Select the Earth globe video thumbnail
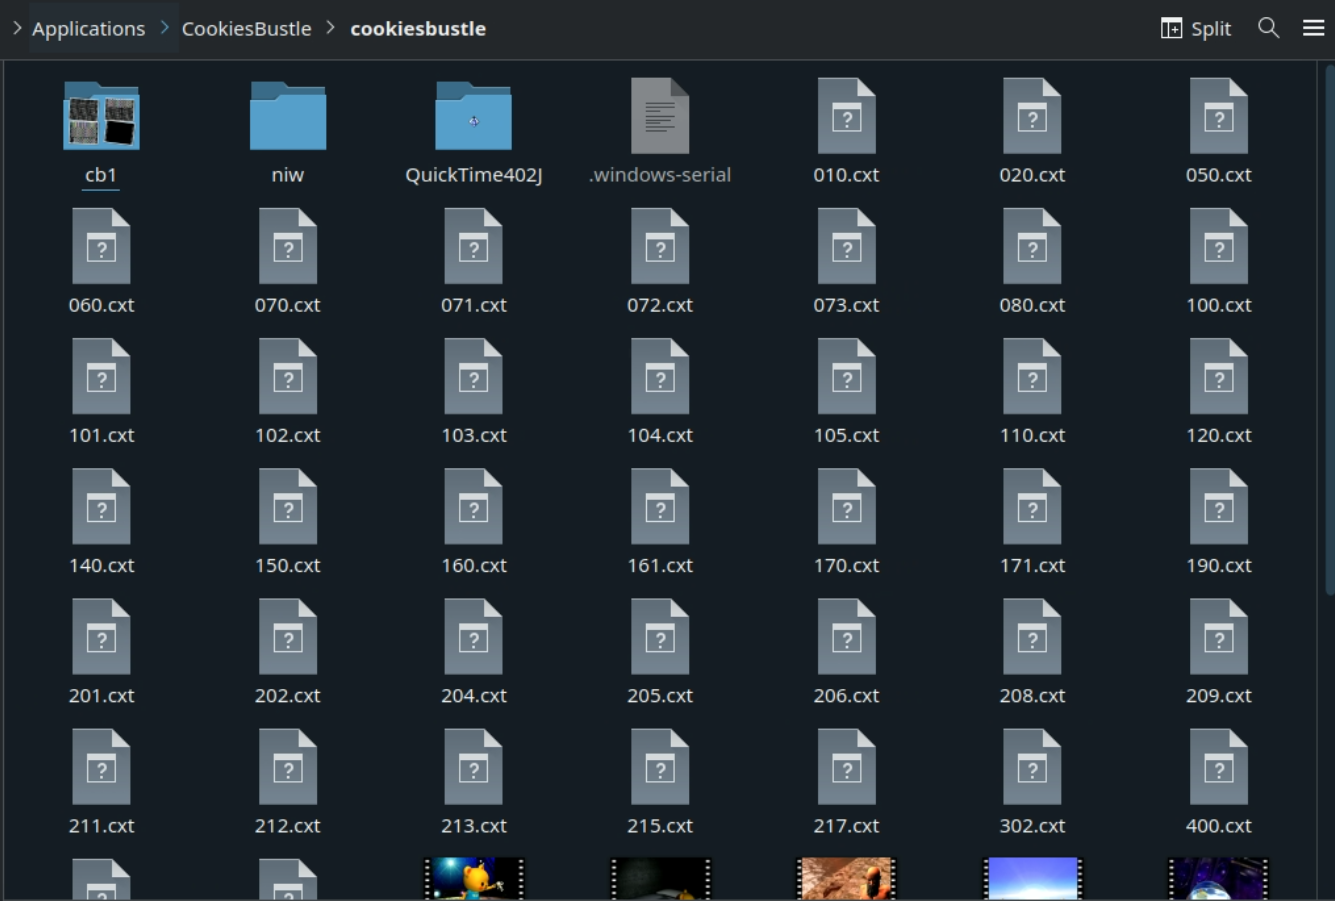Viewport: 1335px width, 901px height. tap(1219, 879)
